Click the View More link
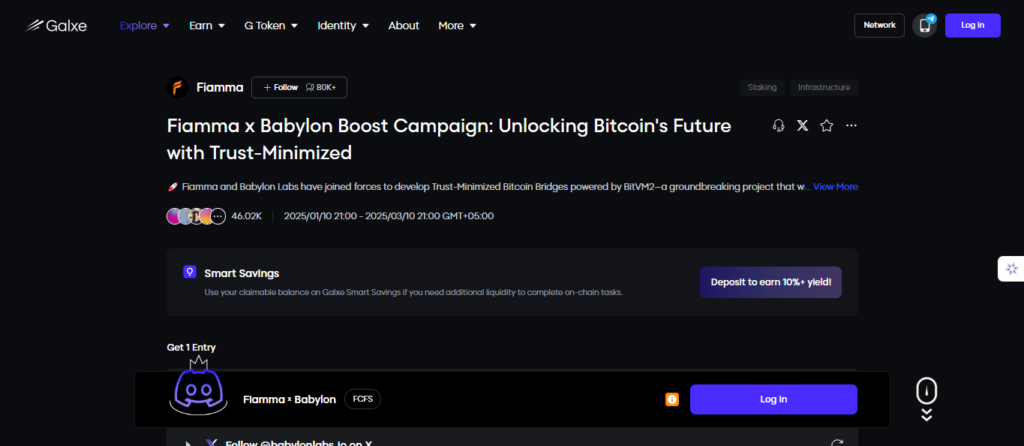Viewport: 1024px width, 446px height. pos(835,187)
